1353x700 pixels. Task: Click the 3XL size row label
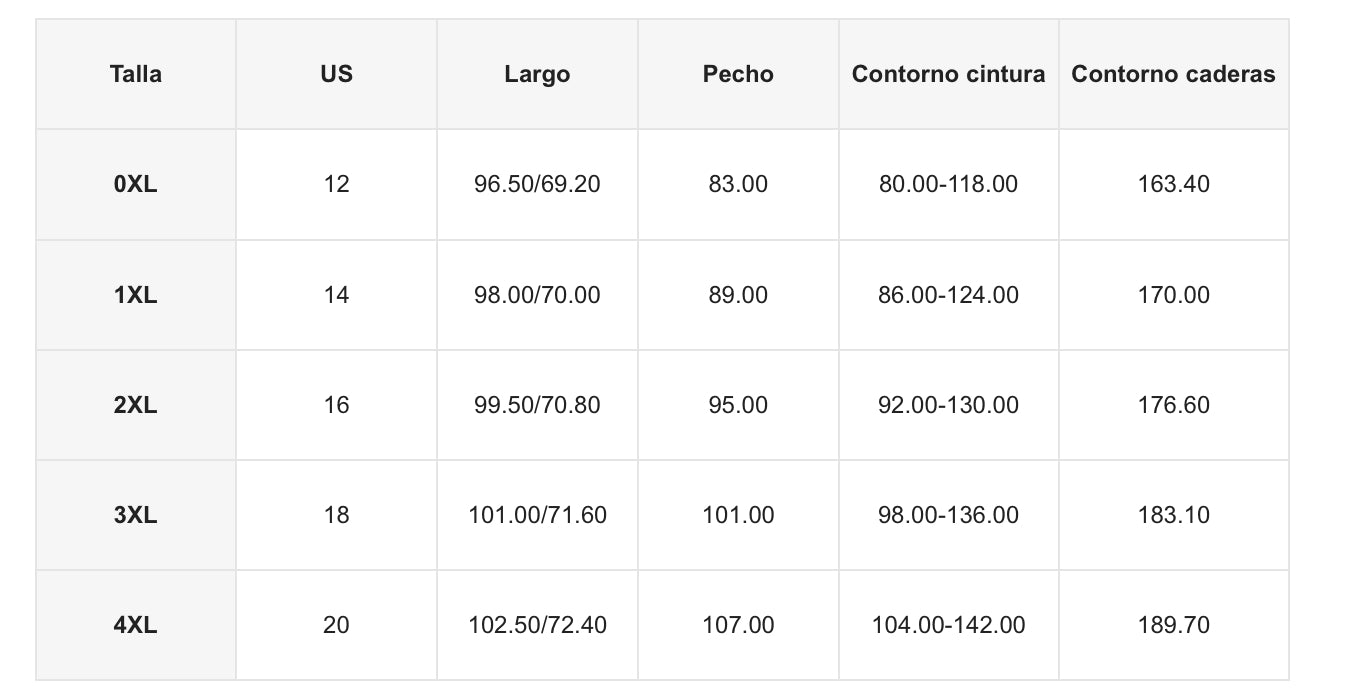(x=136, y=515)
